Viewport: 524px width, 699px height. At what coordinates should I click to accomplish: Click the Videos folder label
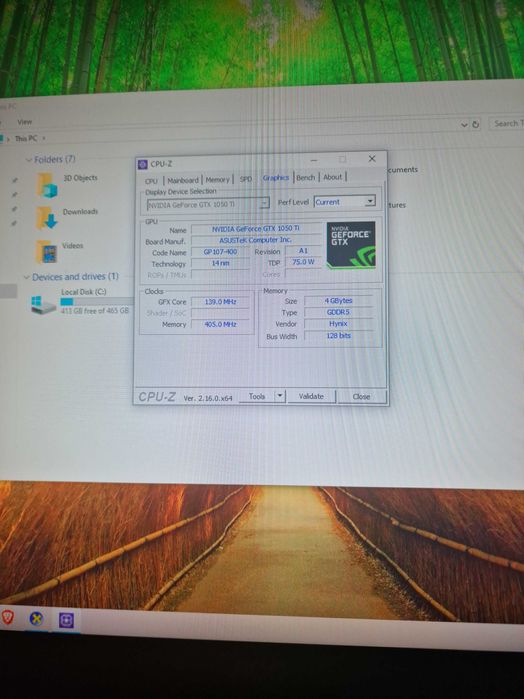point(73,246)
